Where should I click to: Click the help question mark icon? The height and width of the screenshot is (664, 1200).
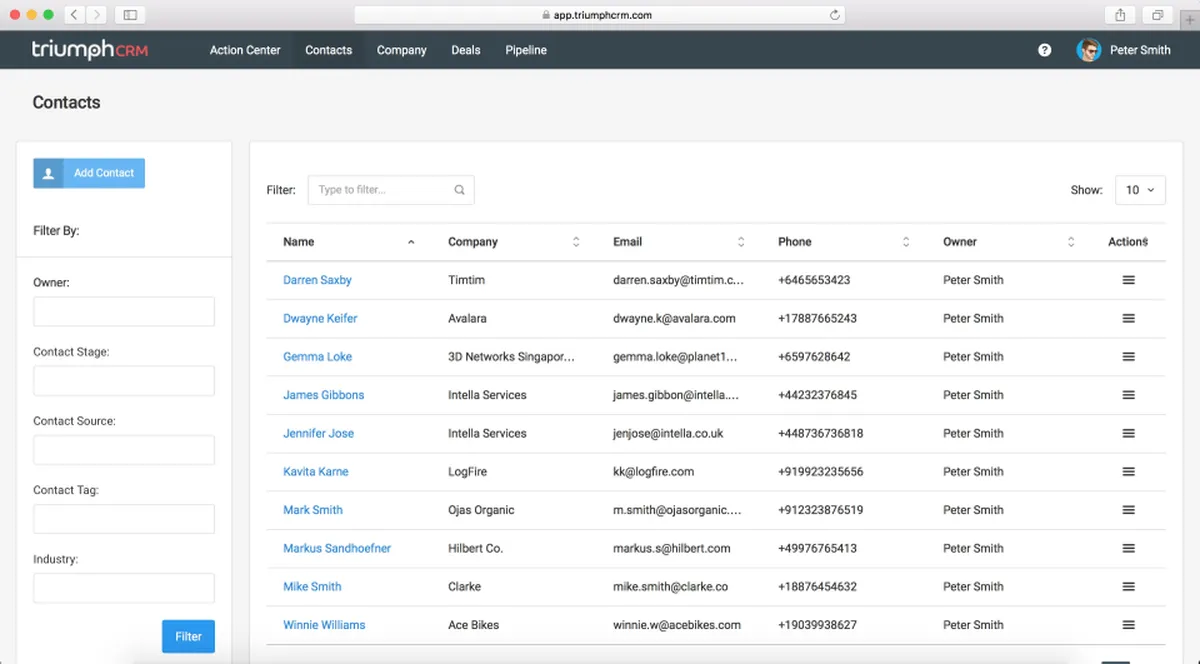(1044, 50)
